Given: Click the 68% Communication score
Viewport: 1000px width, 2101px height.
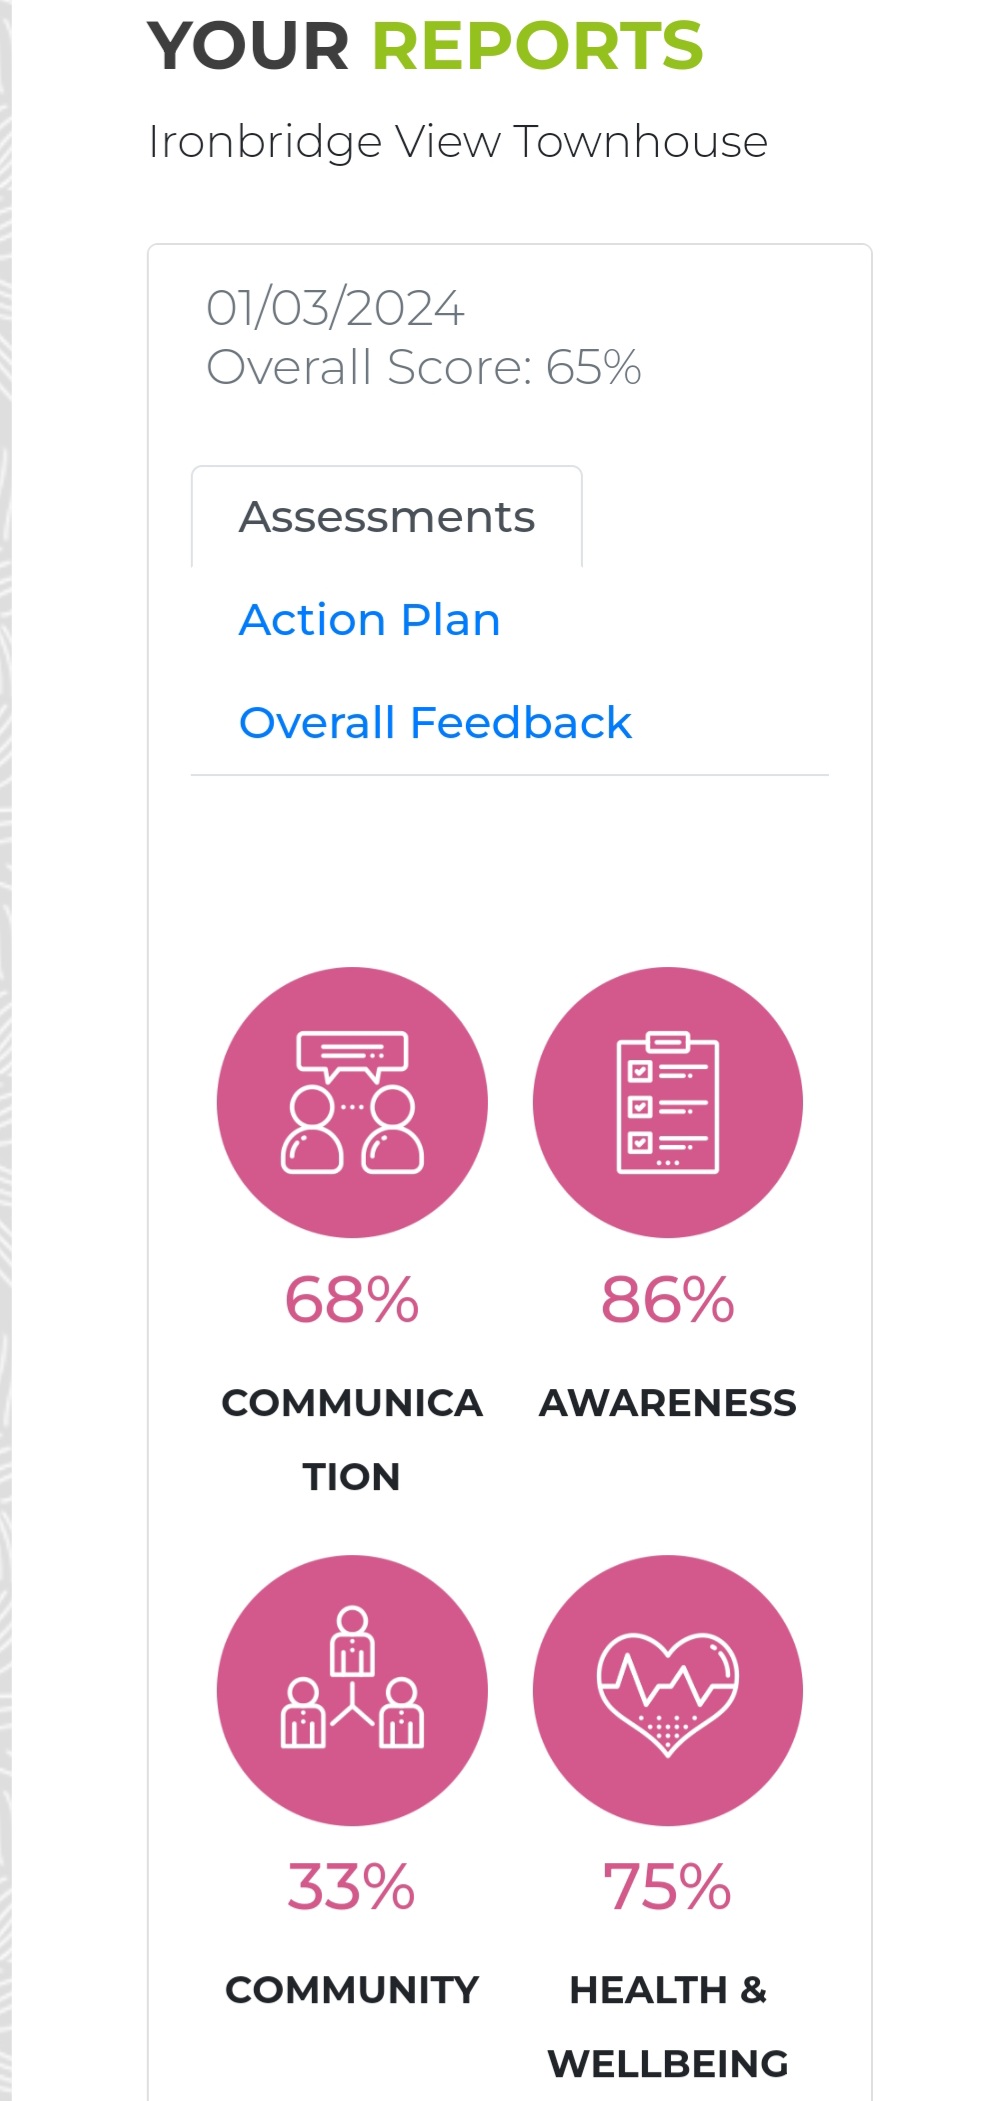Looking at the screenshot, I should click(352, 1300).
